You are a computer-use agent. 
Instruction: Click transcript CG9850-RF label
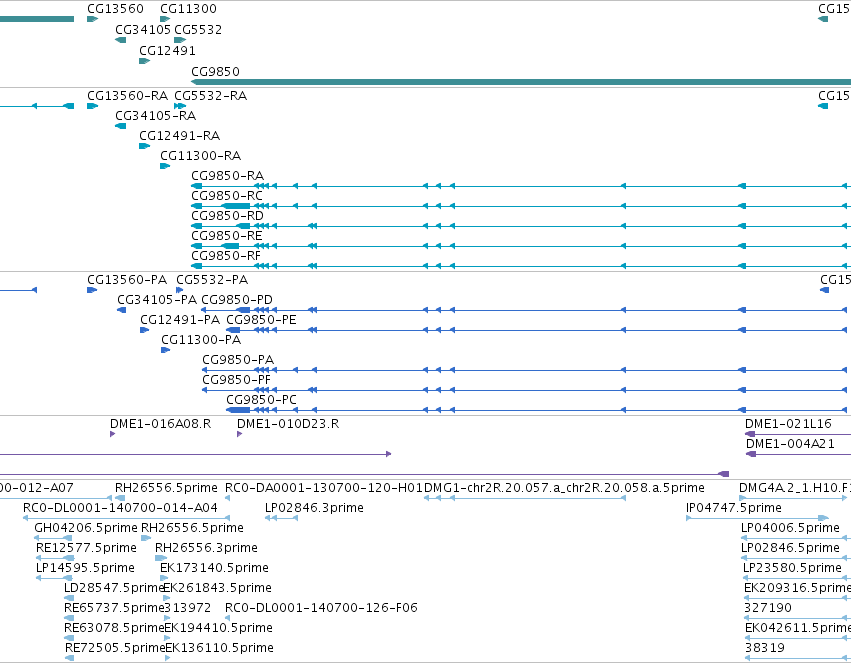(226, 257)
